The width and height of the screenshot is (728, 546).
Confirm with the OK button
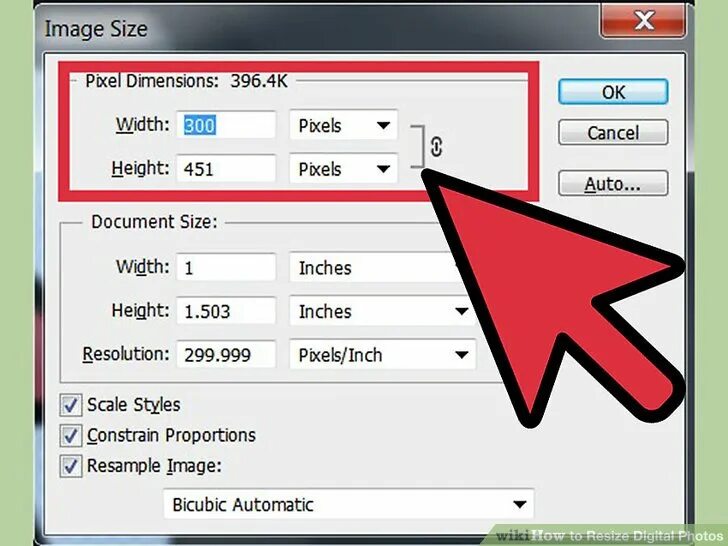point(613,91)
